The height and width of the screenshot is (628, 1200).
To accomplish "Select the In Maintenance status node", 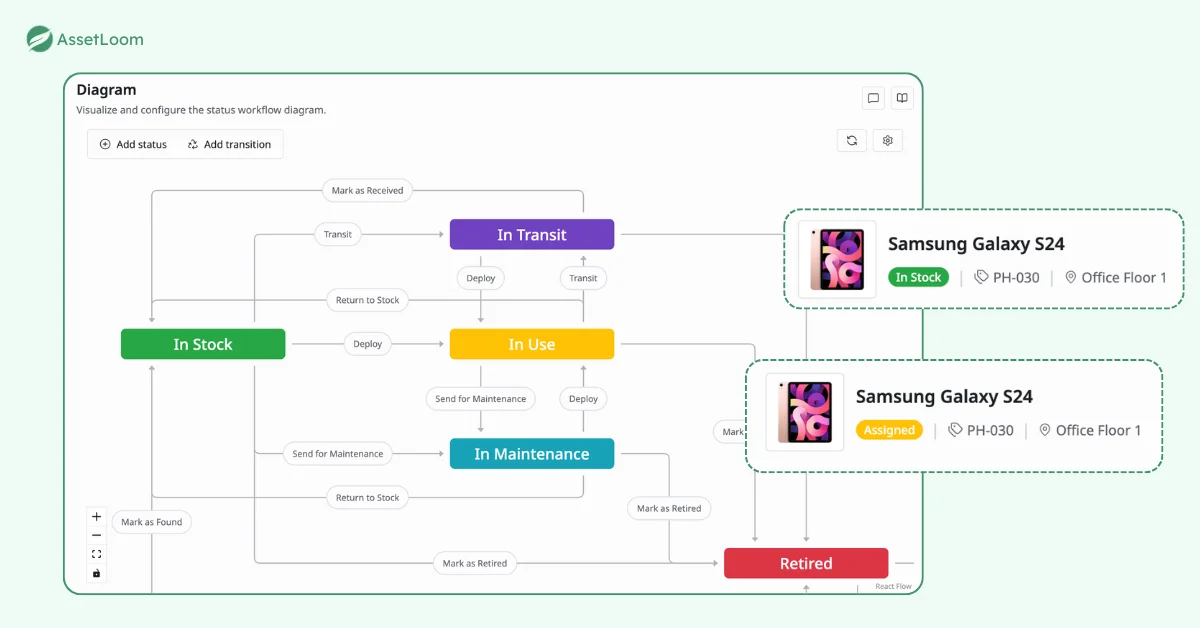I will pos(532,454).
